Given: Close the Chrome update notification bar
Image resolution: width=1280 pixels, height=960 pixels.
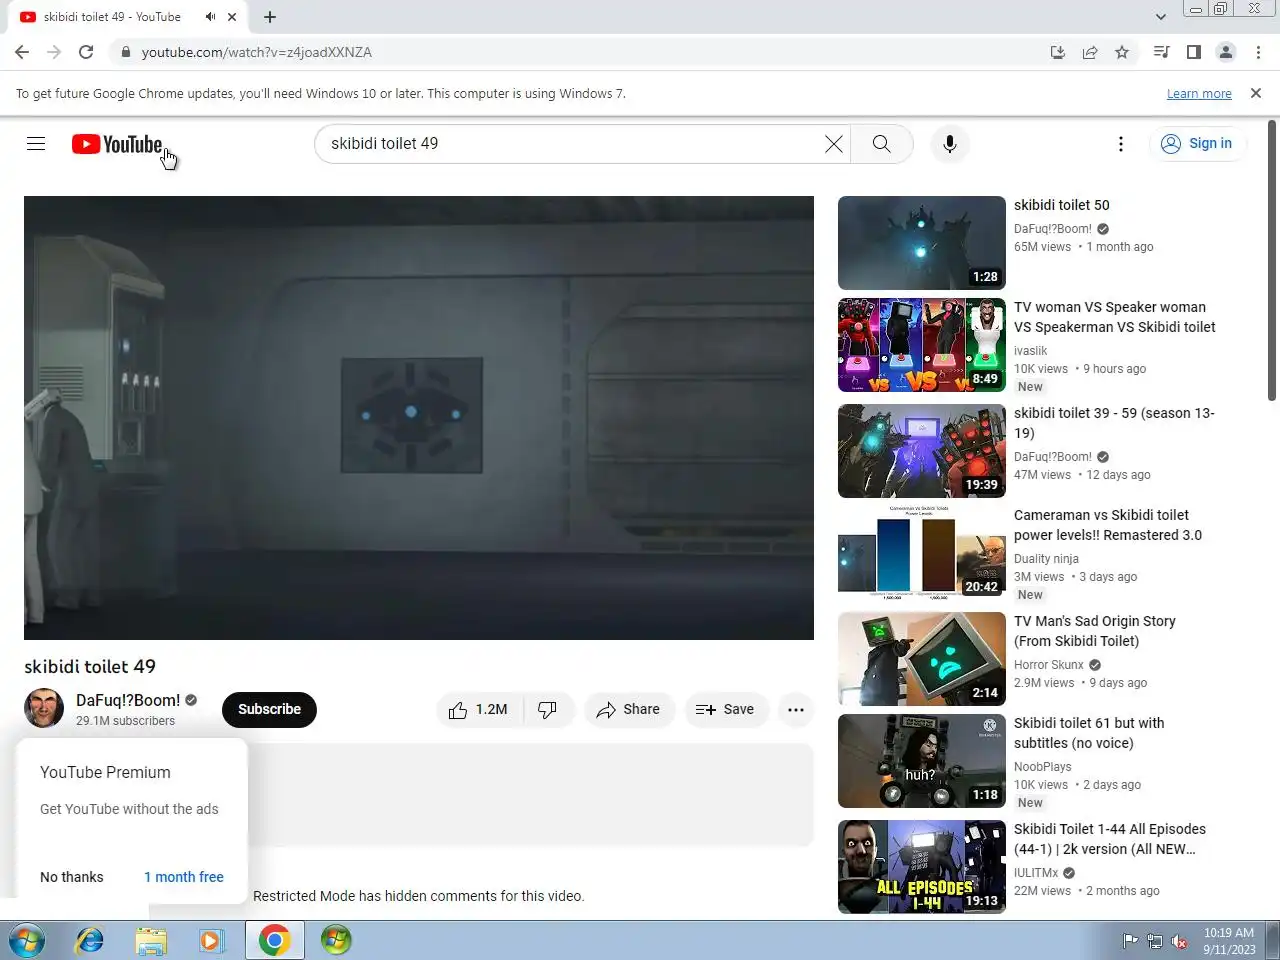Looking at the screenshot, I should click(1256, 93).
